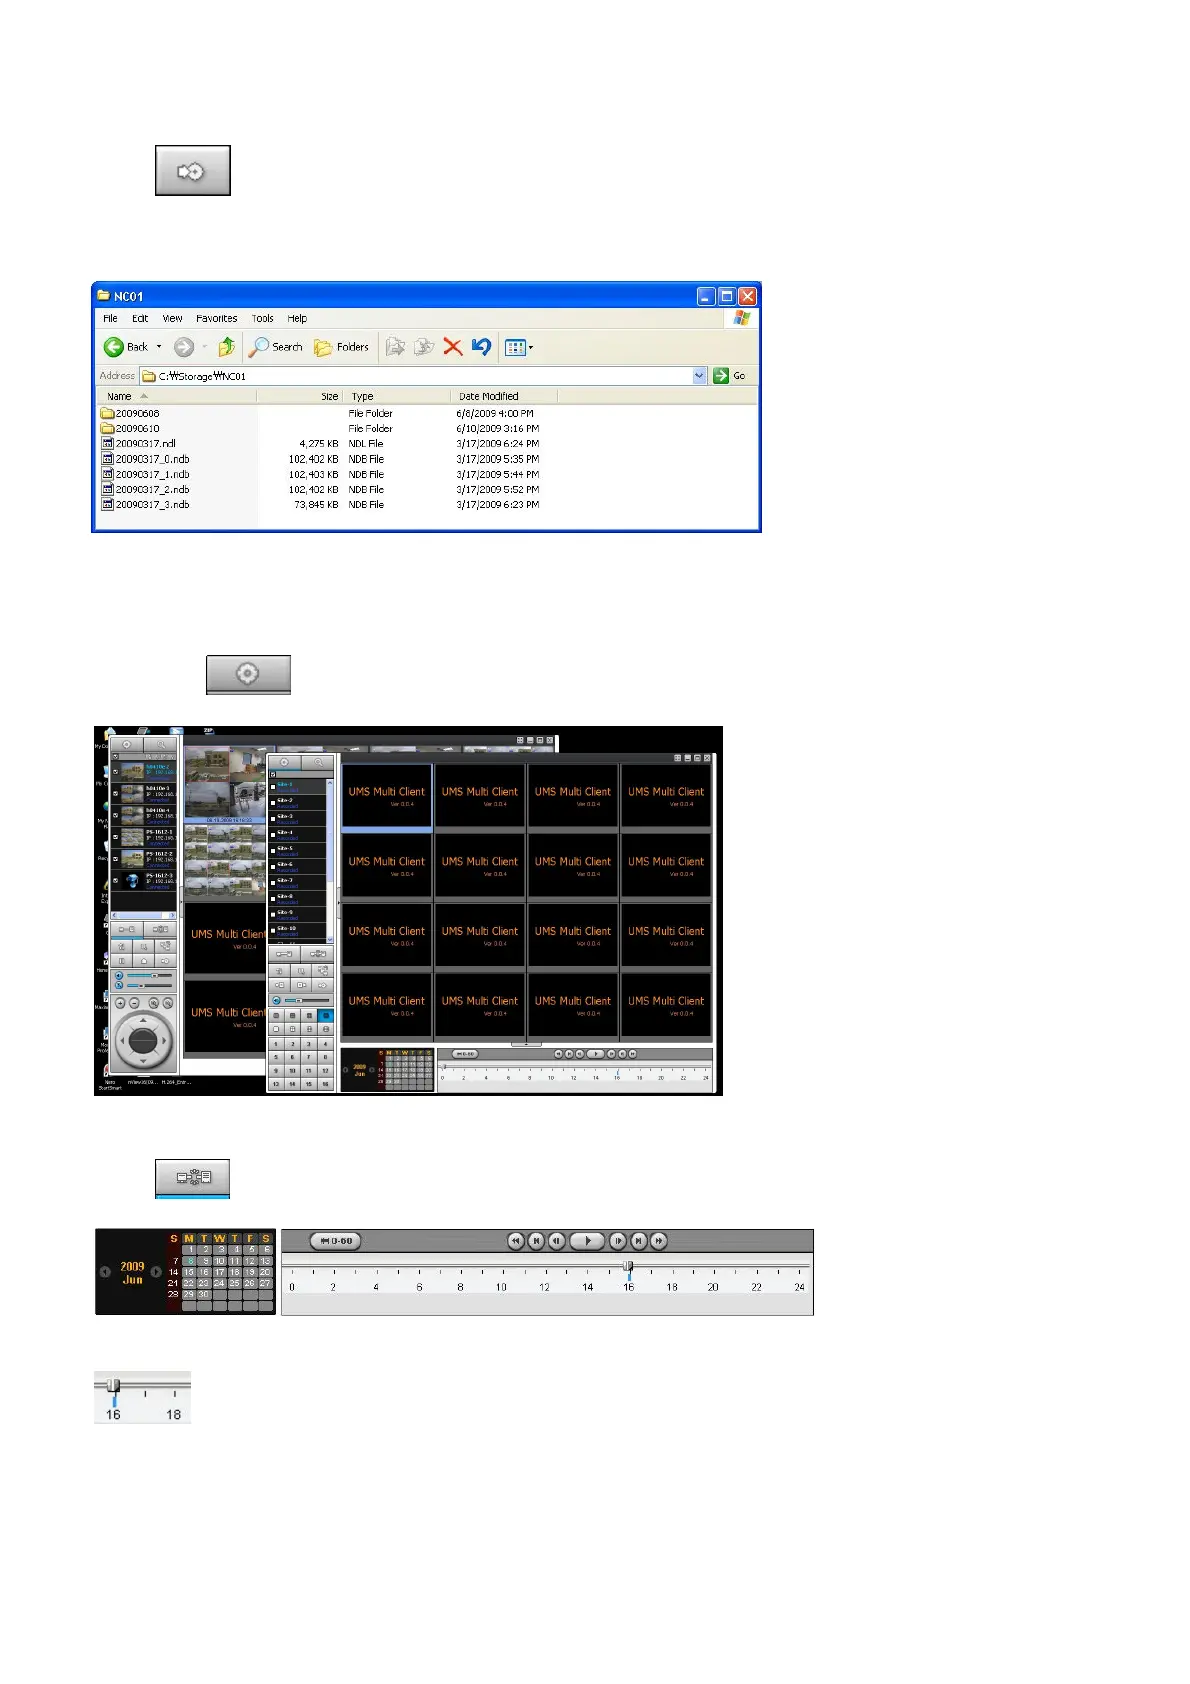Click the PTZ joystick center in back client
This screenshot has height=1684, width=1190.
point(143,1041)
